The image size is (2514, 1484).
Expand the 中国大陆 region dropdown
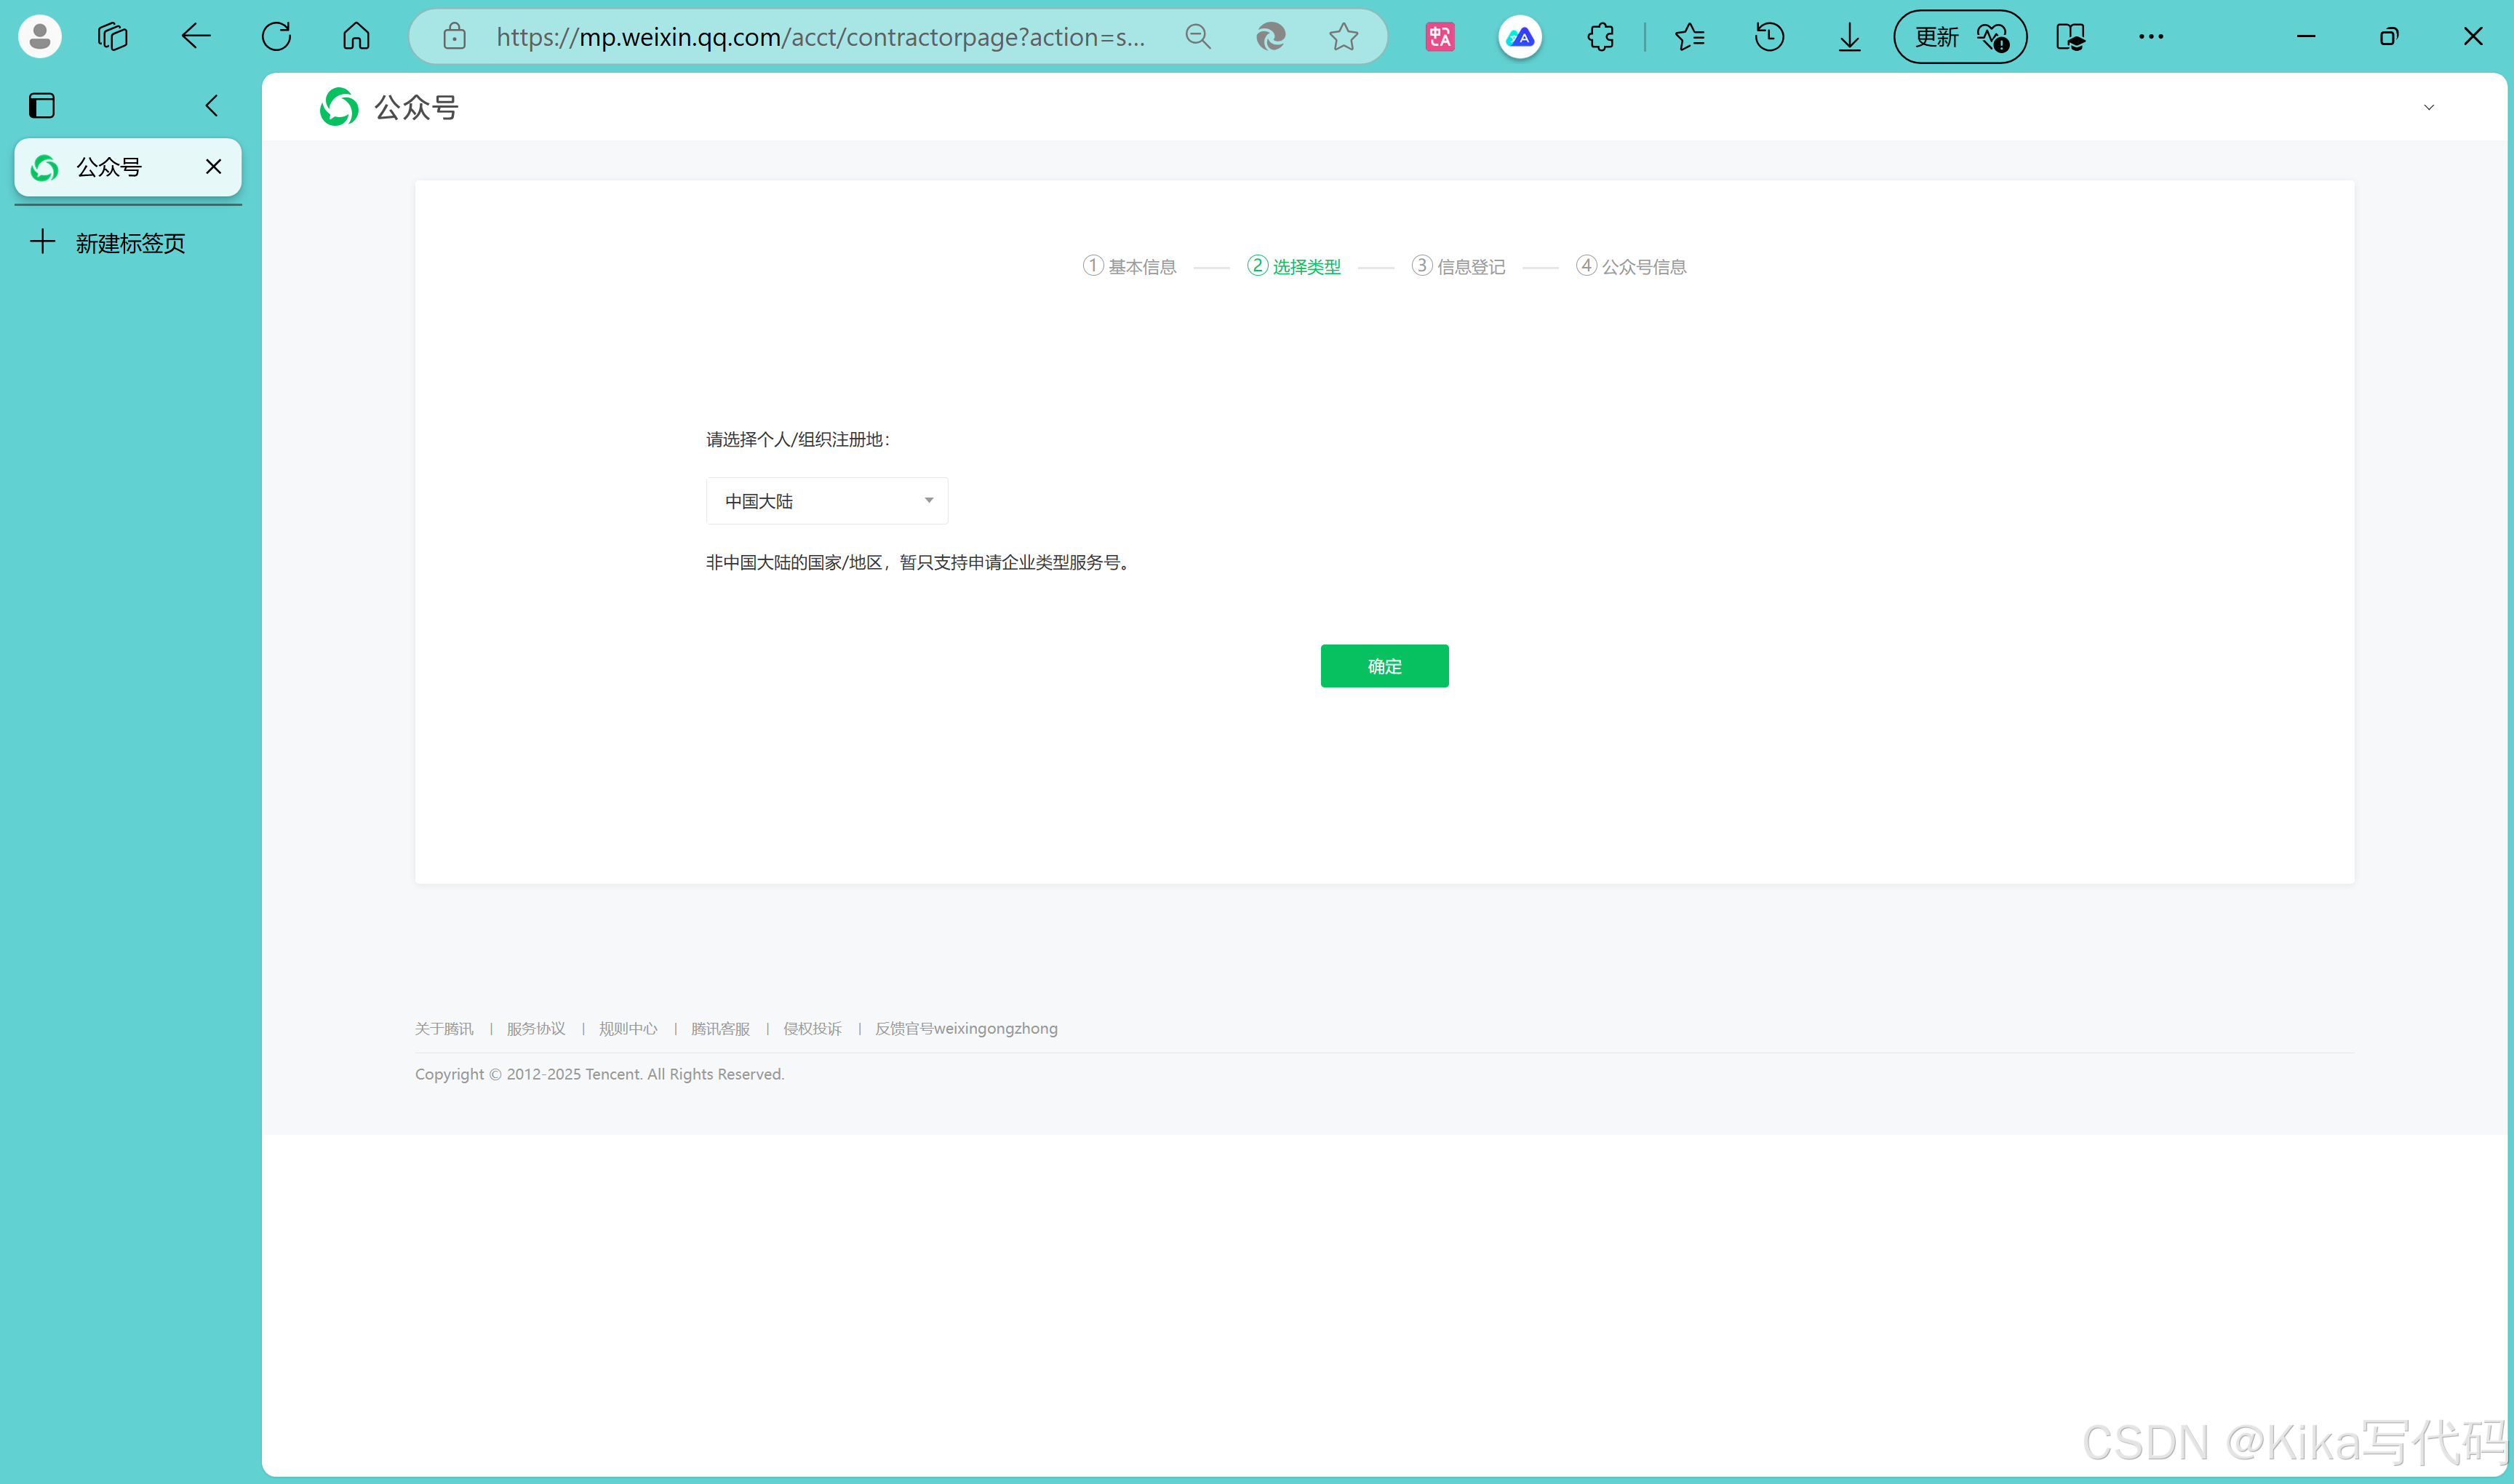pos(827,500)
